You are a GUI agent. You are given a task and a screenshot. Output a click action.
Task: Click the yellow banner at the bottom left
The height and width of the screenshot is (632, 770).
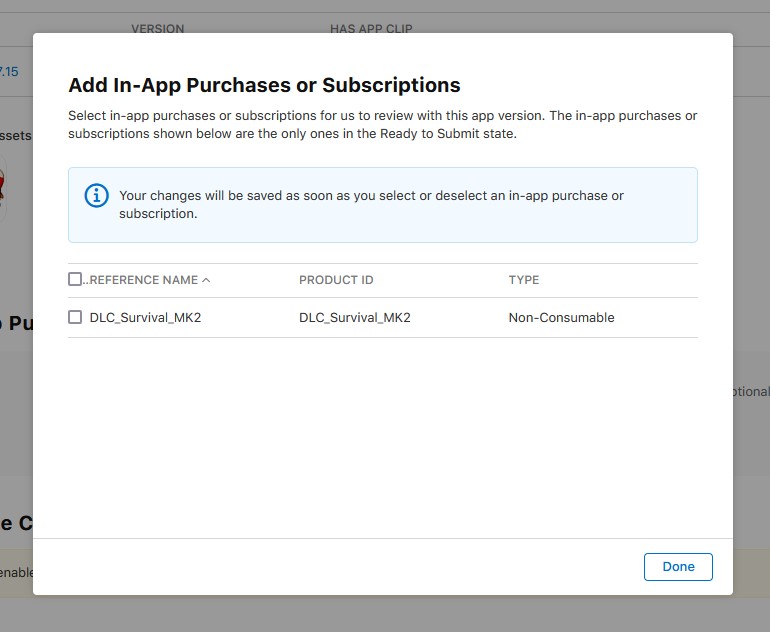[x=16, y=573]
